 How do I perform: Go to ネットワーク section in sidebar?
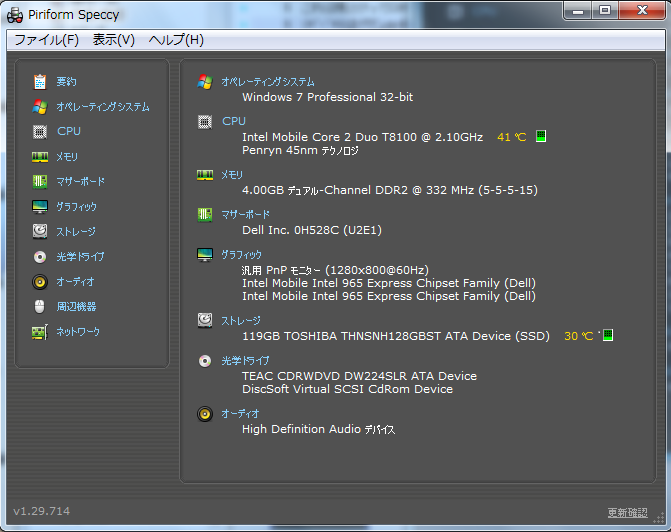[78, 332]
